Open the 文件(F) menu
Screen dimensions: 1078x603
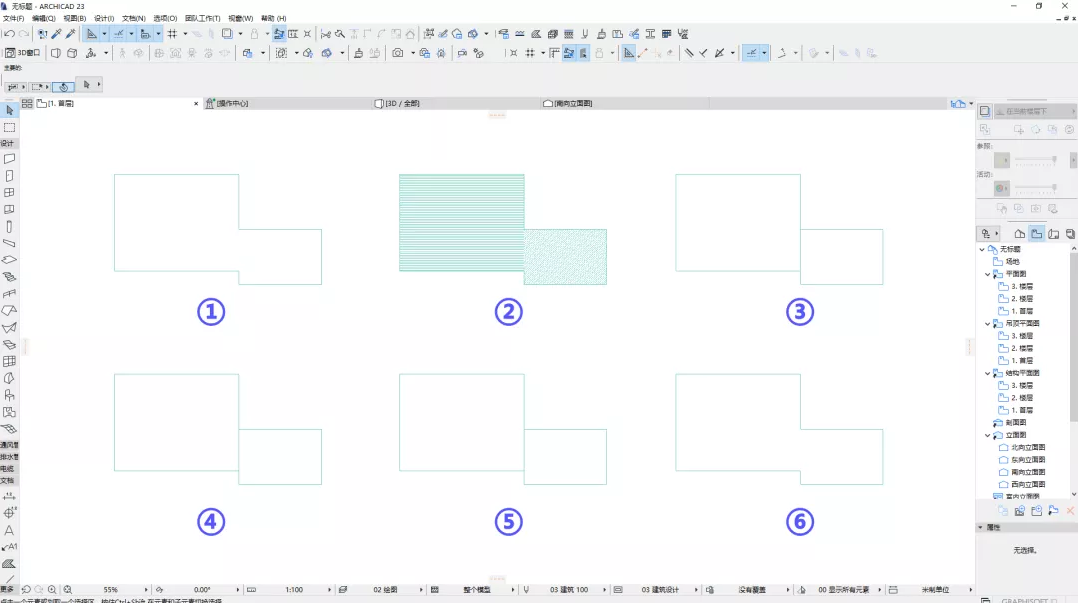point(14,19)
